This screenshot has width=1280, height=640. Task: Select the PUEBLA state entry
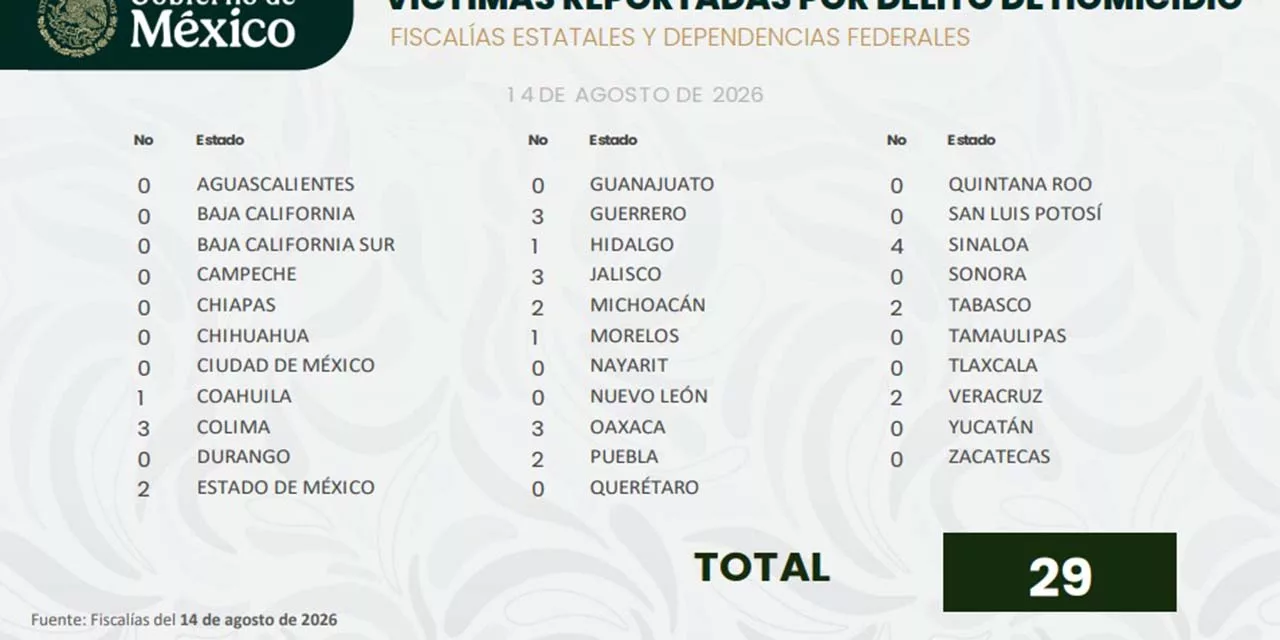tap(624, 457)
